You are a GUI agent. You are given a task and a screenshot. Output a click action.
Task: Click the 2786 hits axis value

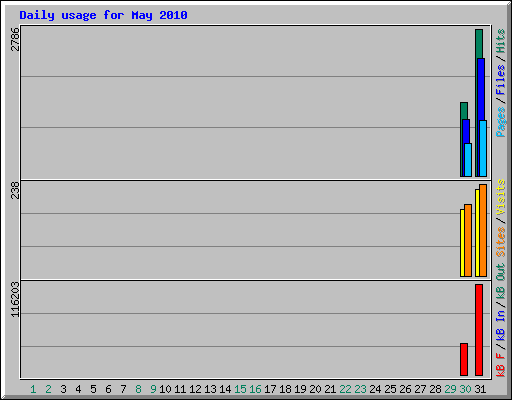[x=15, y=39]
